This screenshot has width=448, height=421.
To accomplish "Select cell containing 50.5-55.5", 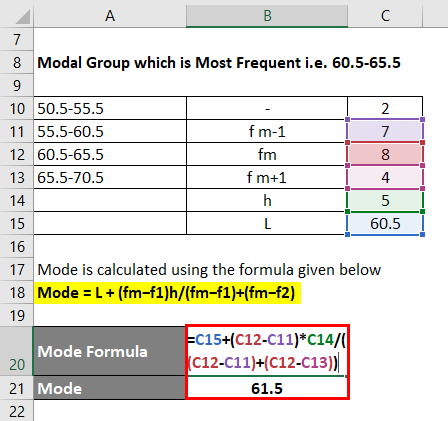I will (110, 108).
